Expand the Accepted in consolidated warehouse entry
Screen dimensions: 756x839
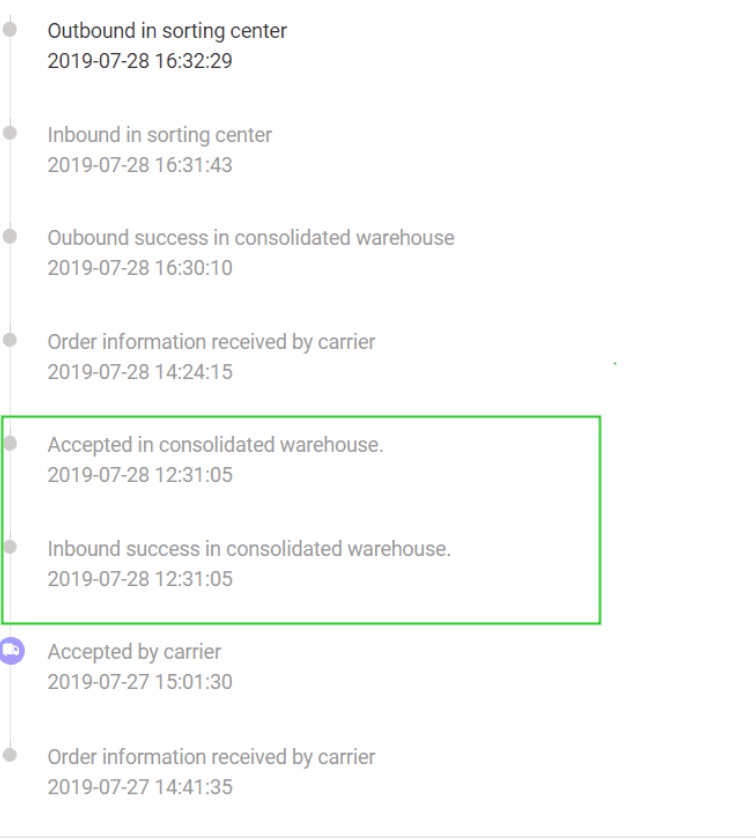(216, 444)
